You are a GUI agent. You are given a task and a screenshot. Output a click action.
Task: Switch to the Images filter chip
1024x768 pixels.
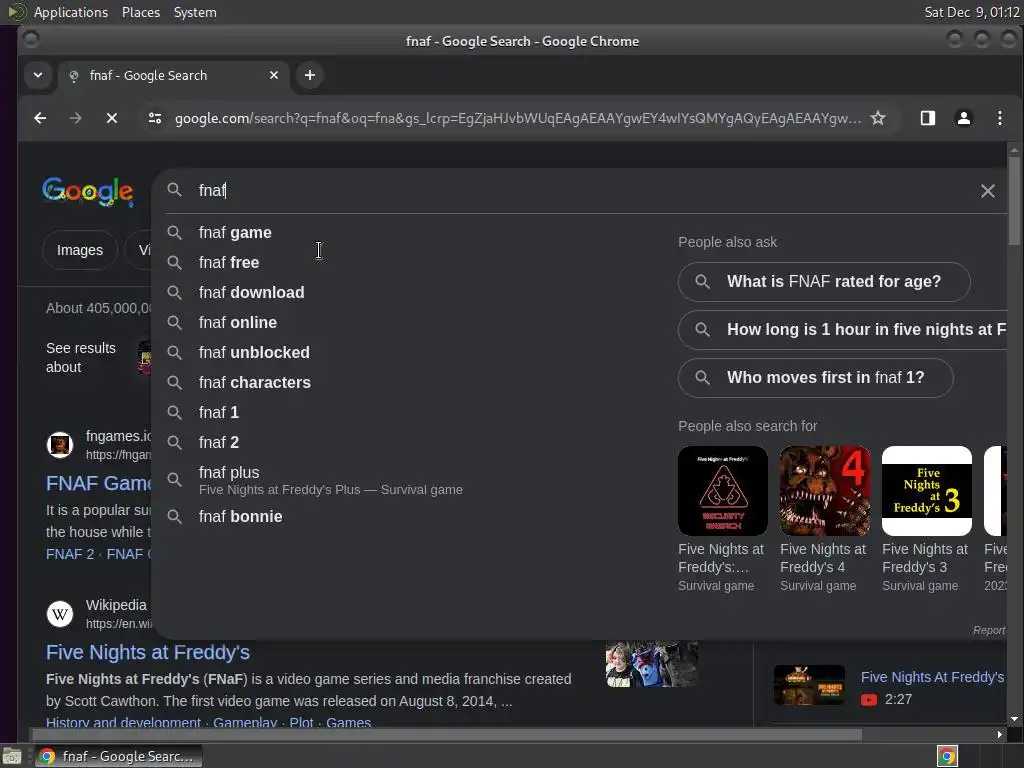click(x=80, y=250)
